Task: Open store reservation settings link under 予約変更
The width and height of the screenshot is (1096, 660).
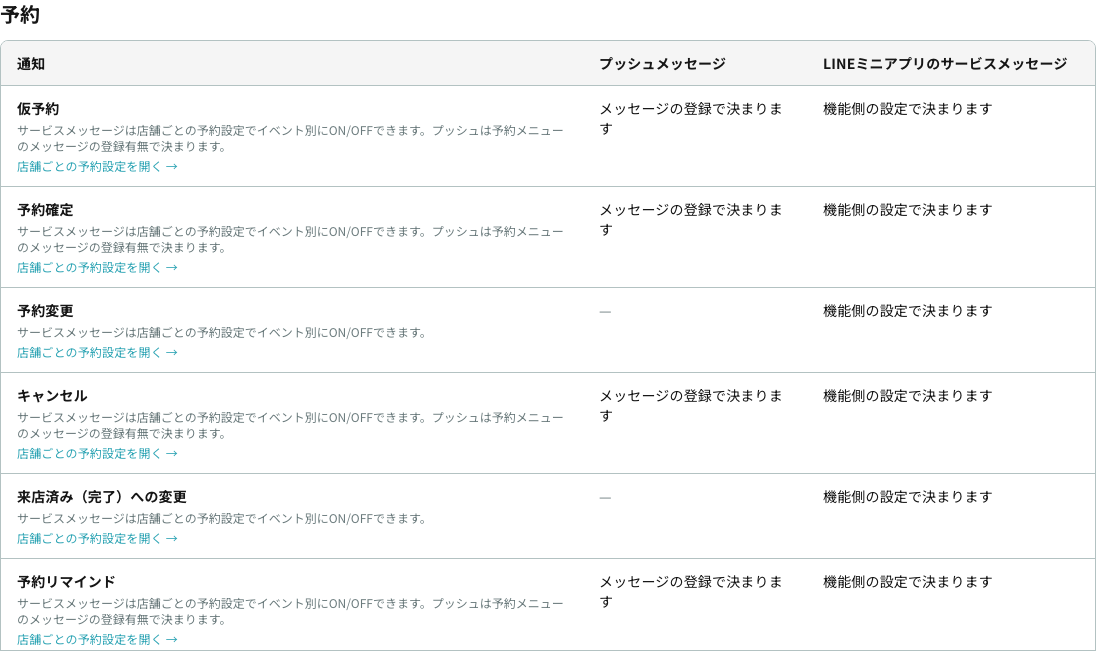Action: (97, 352)
